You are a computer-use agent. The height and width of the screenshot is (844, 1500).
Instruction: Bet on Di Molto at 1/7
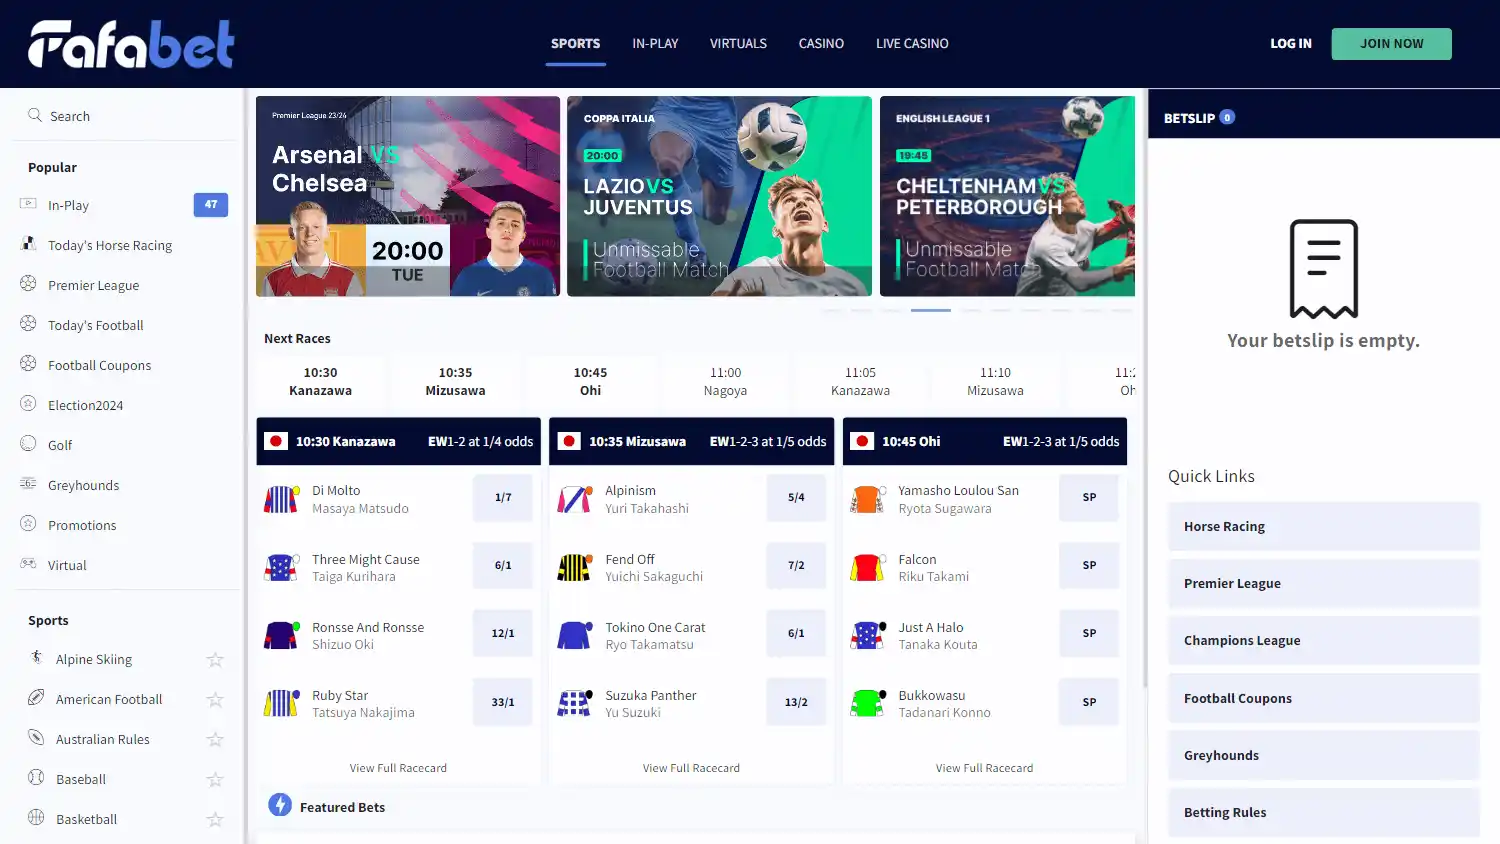click(x=503, y=498)
